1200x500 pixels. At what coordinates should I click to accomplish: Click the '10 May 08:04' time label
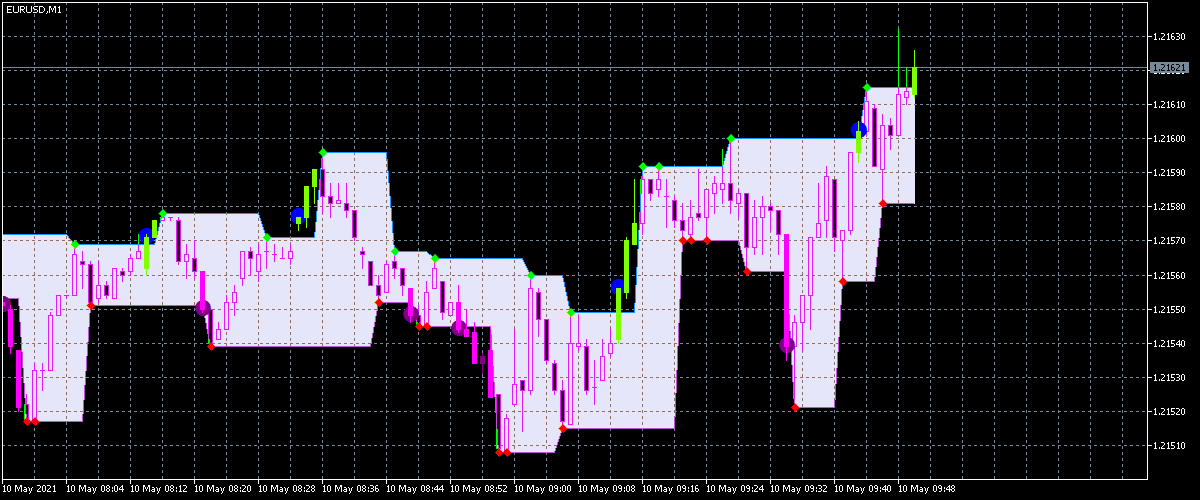(x=95, y=490)
